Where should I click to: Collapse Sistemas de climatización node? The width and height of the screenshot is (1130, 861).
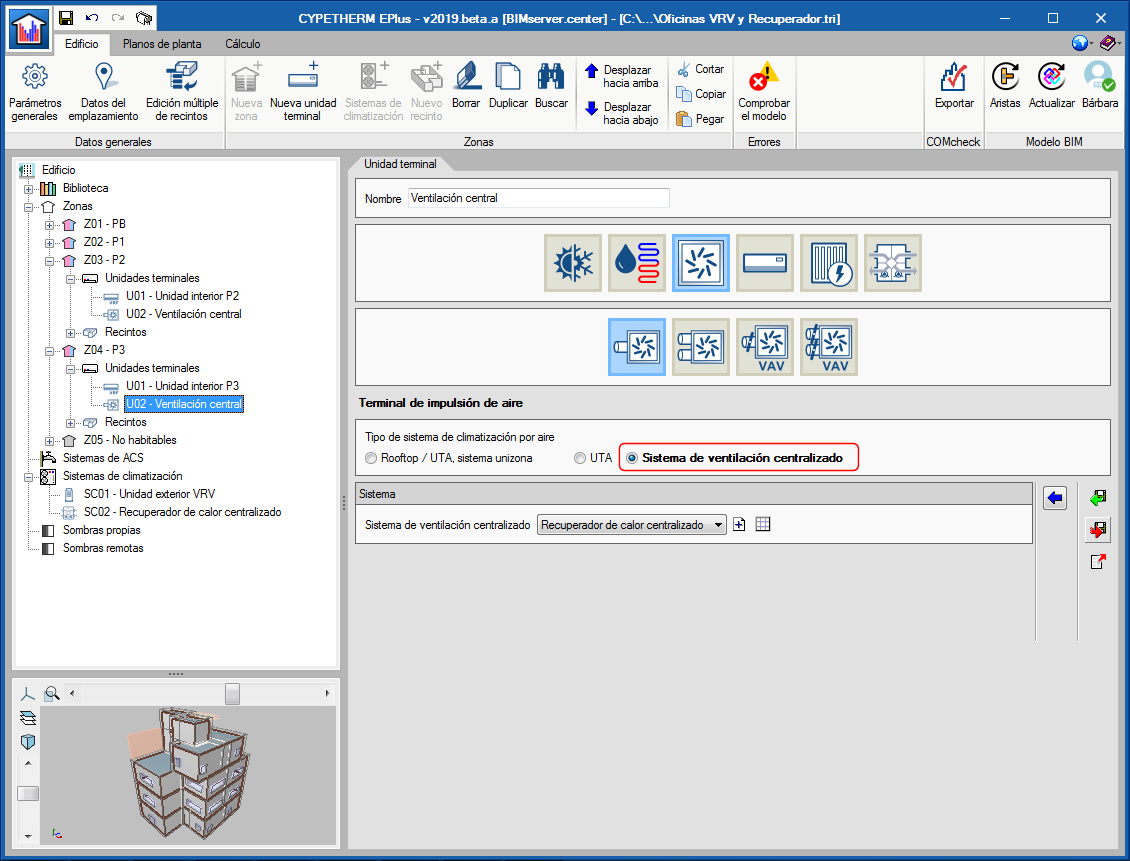[29, 477]
